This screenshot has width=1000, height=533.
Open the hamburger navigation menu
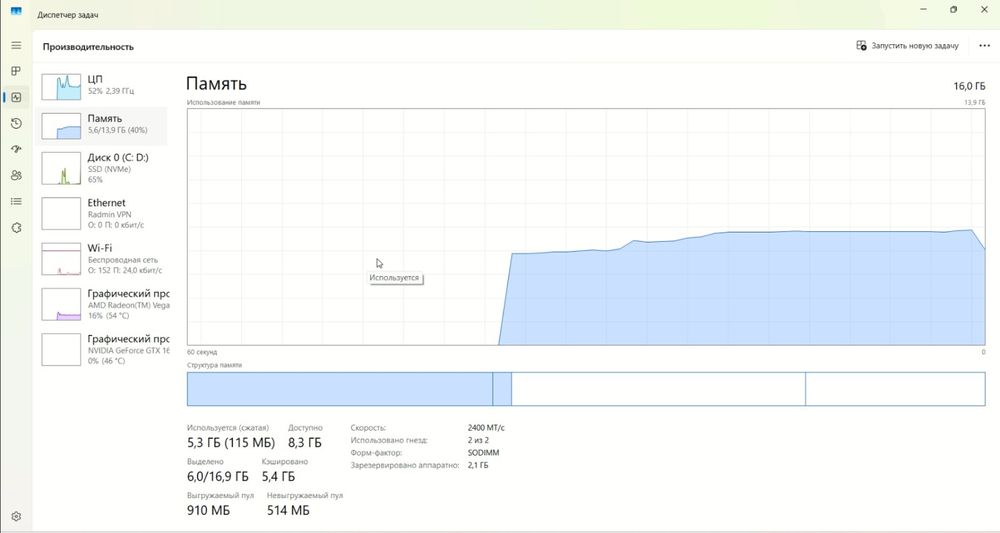pyautogui.click(x=17, y=45)
